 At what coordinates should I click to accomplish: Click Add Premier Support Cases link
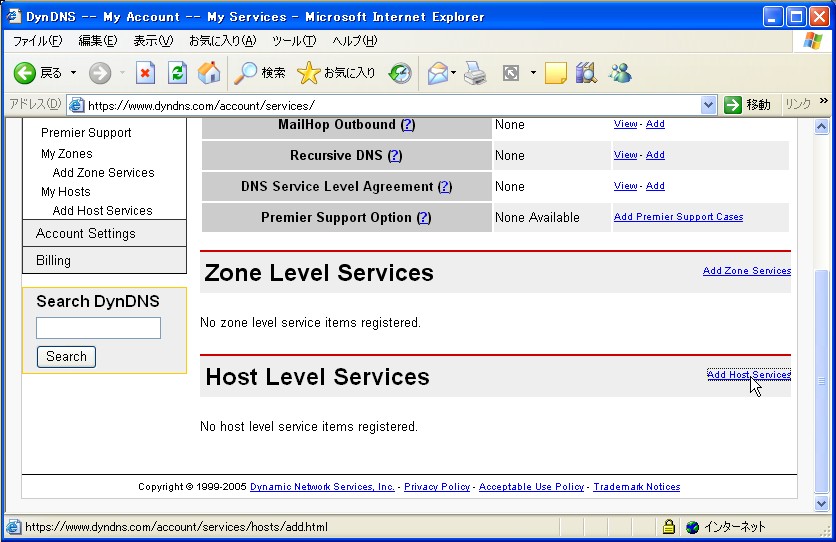click(x=678, y=216)
